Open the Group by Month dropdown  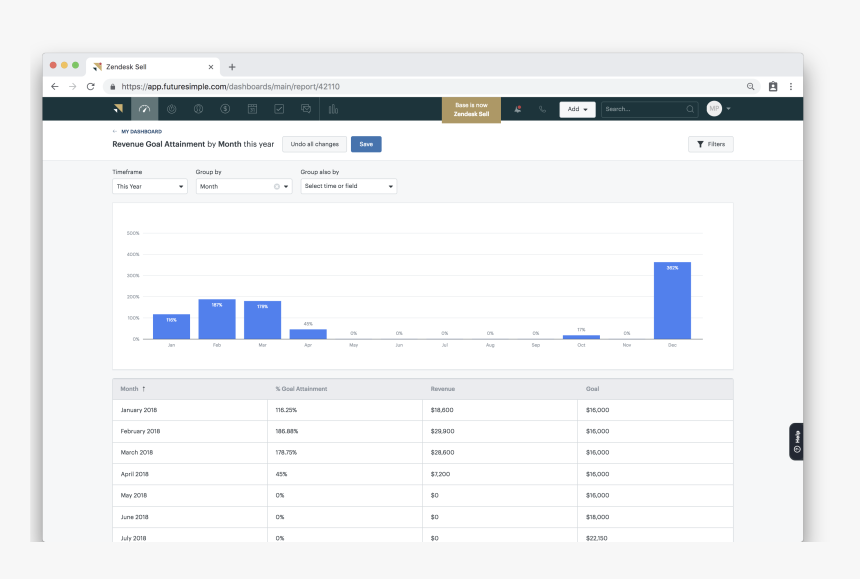(244, 186)
